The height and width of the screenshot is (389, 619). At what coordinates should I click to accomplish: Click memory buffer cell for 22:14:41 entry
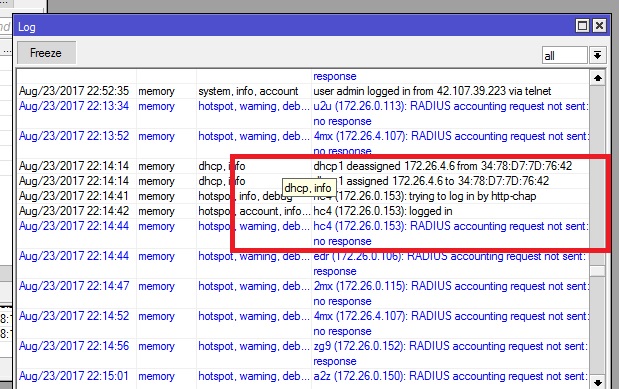(156, 196)
